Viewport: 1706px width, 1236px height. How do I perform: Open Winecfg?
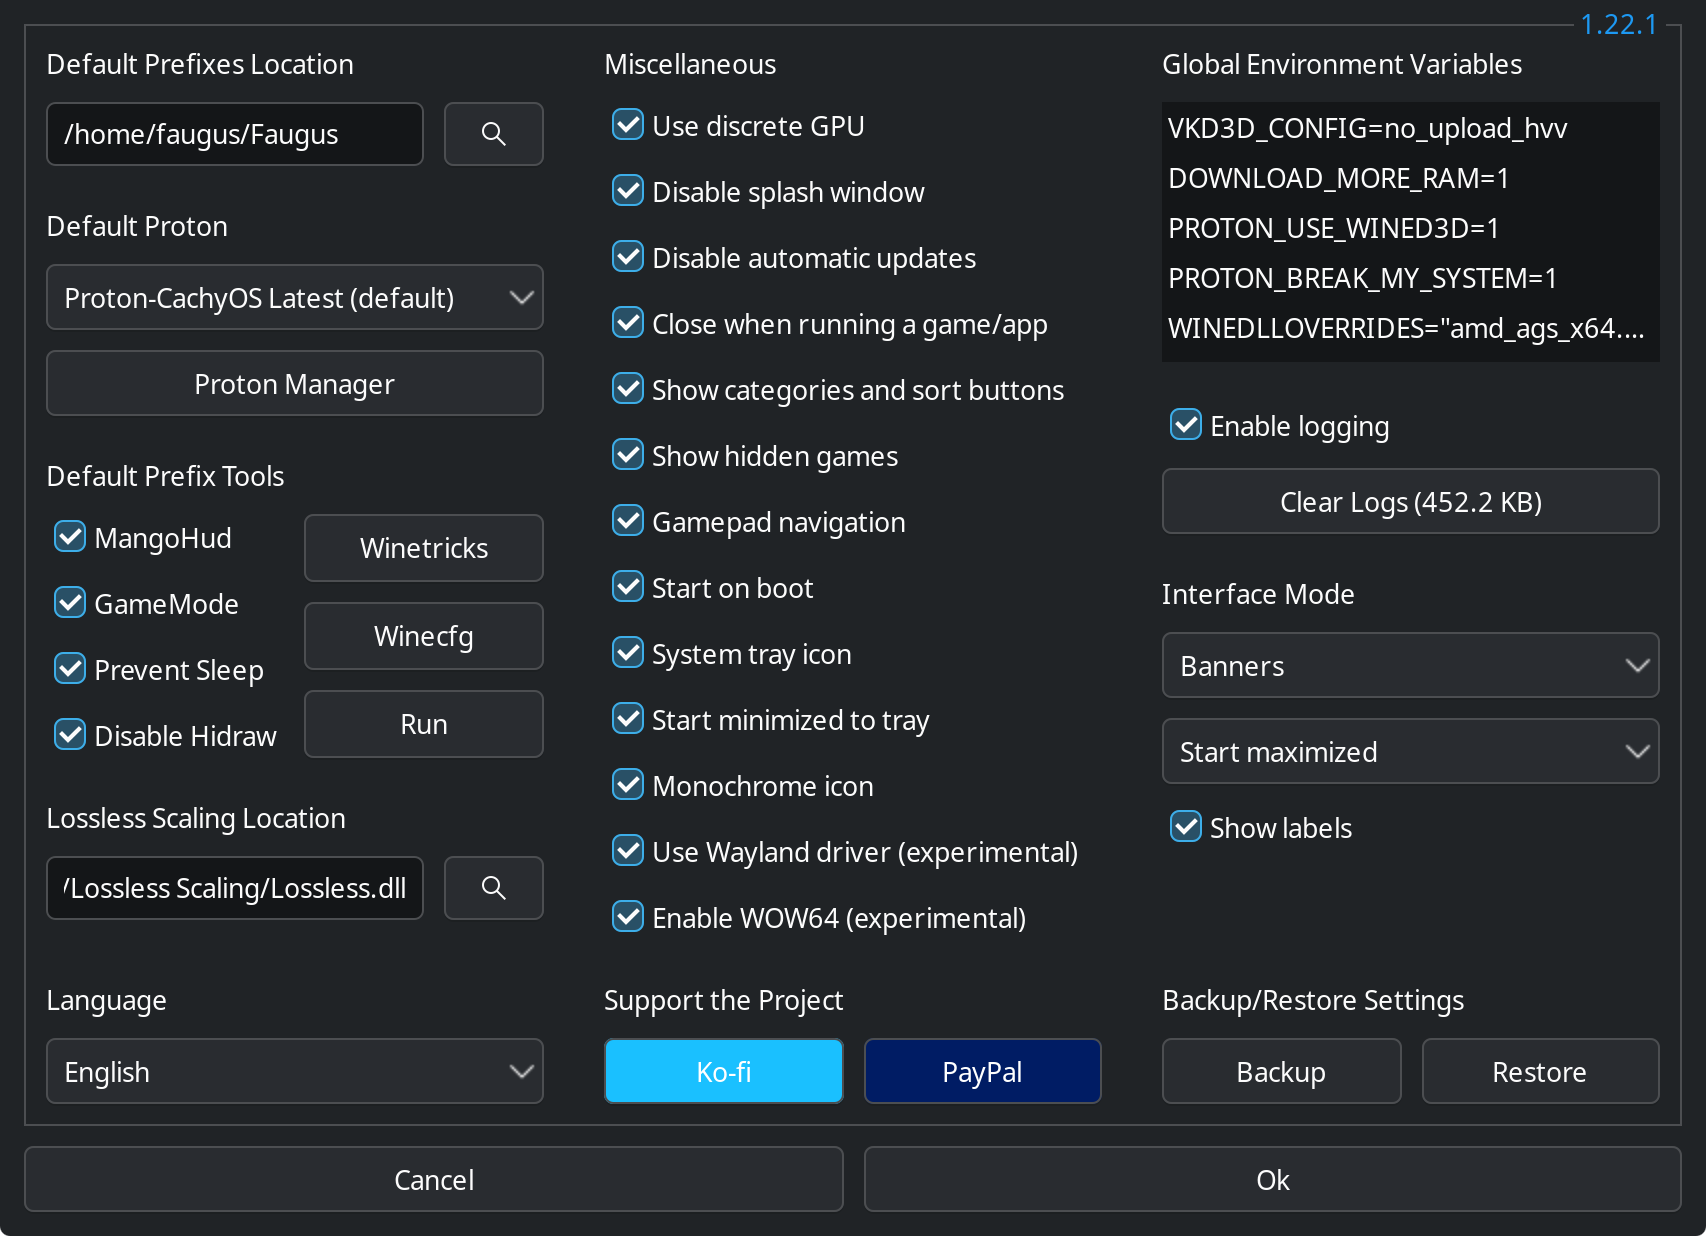click(424, 636)
